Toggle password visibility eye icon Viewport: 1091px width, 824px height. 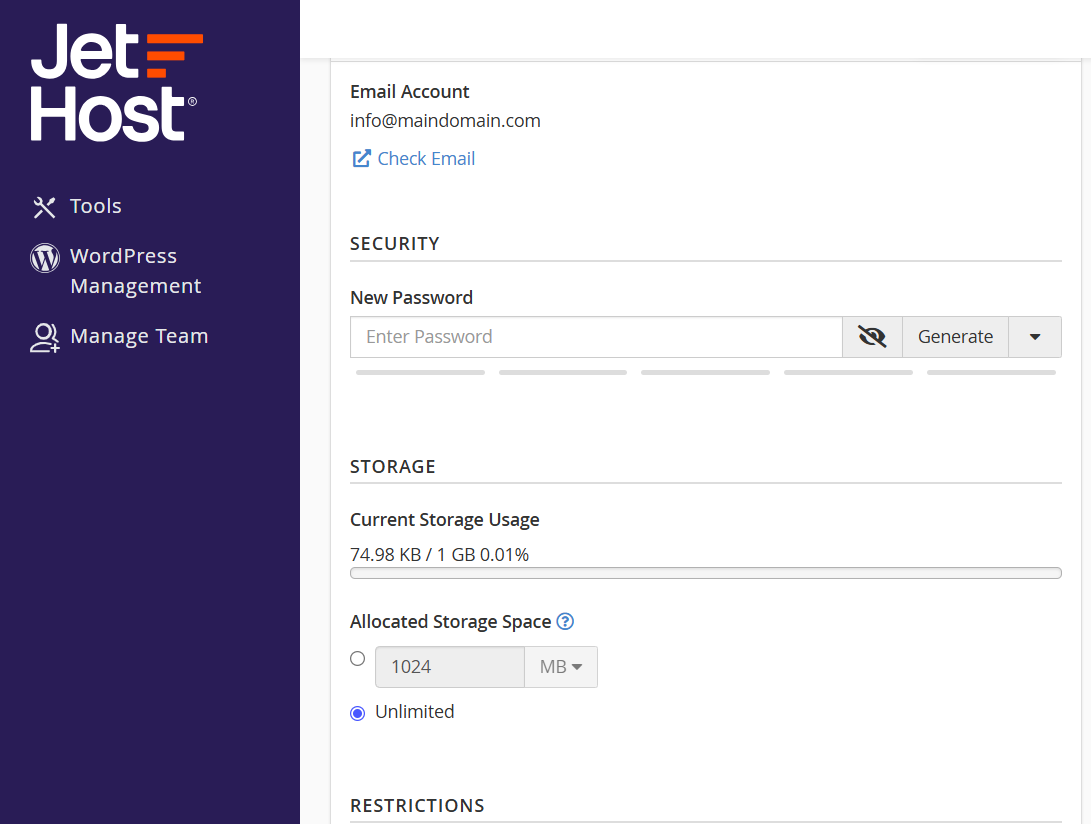point(872,337)
